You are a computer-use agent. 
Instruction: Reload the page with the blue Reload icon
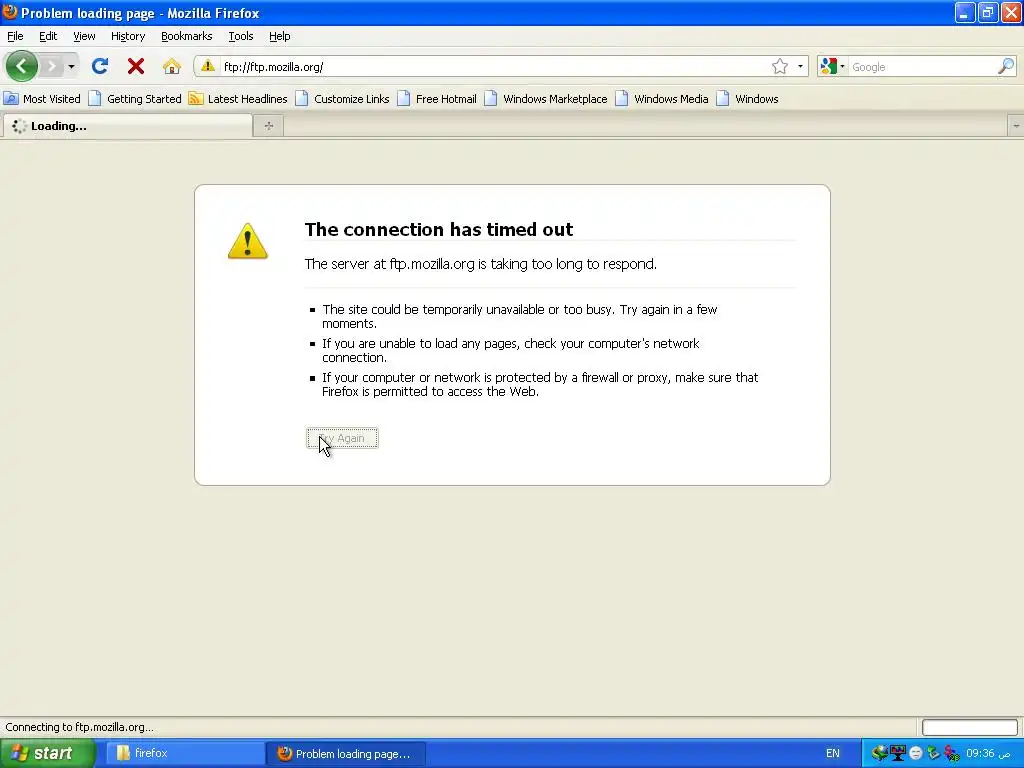point(100,66)
